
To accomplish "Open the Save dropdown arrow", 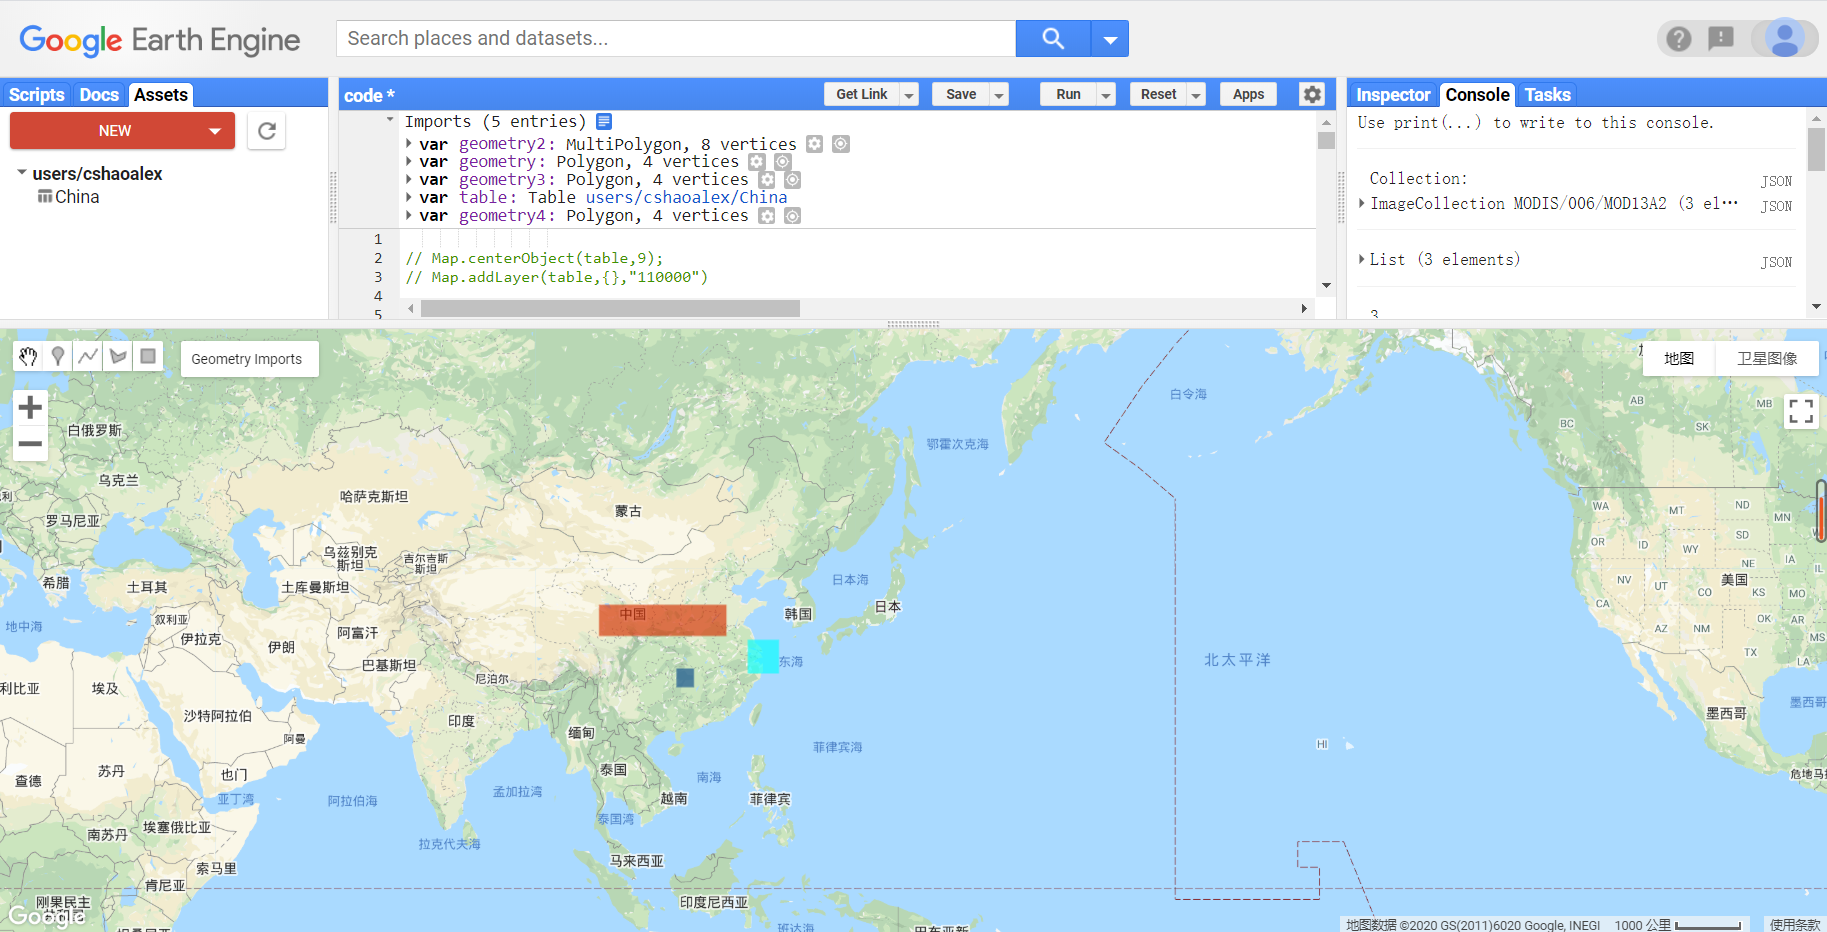I will (998, 93).
